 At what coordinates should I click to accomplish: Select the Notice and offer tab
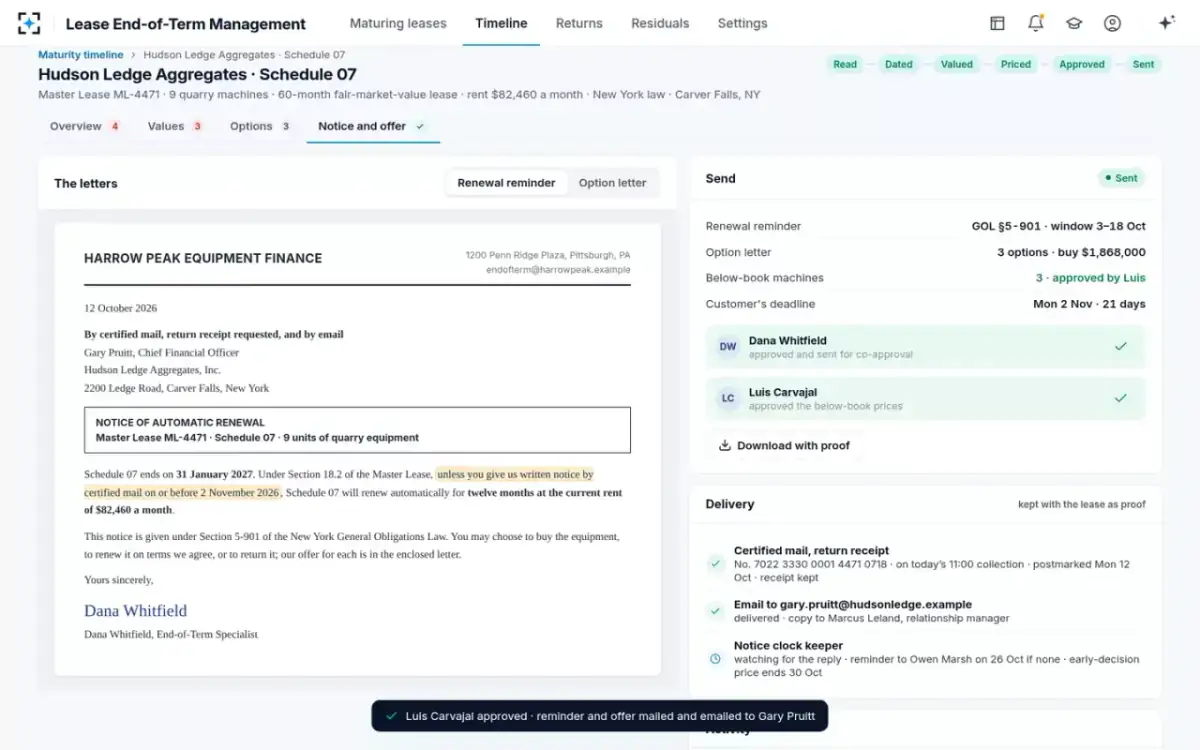372,126
